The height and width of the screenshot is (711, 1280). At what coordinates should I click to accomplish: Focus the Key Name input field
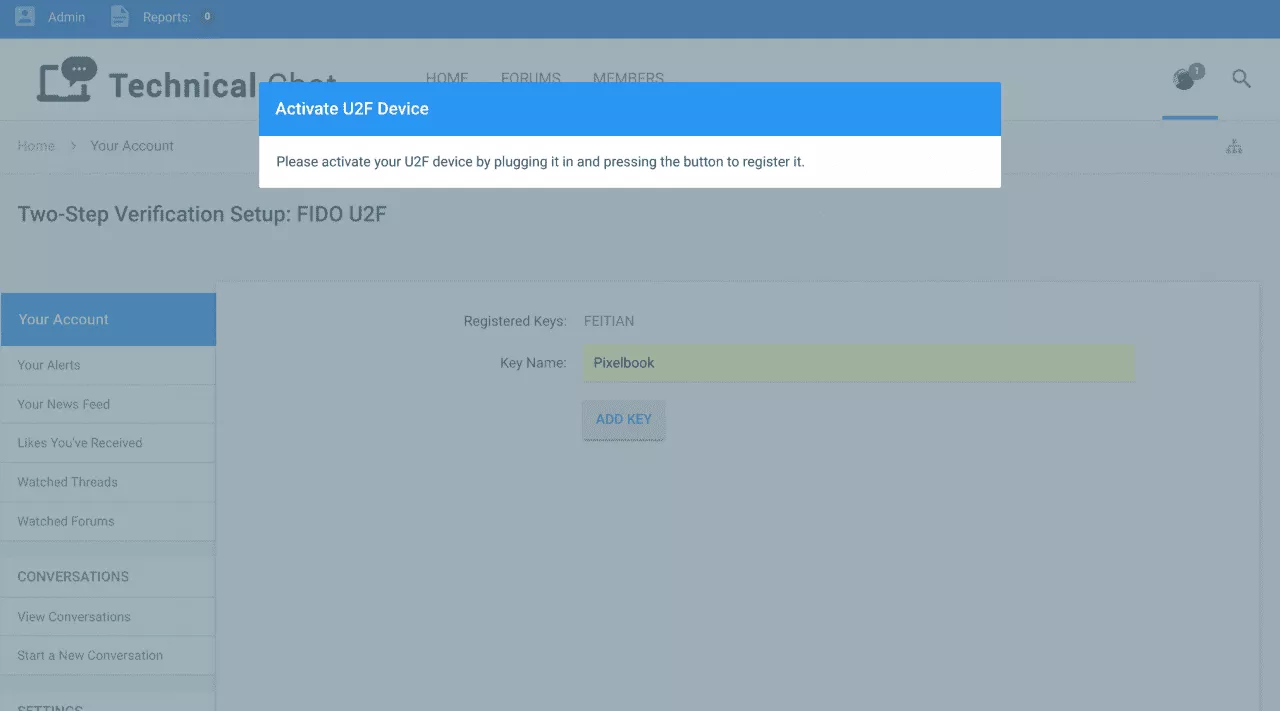coord(858,363)
